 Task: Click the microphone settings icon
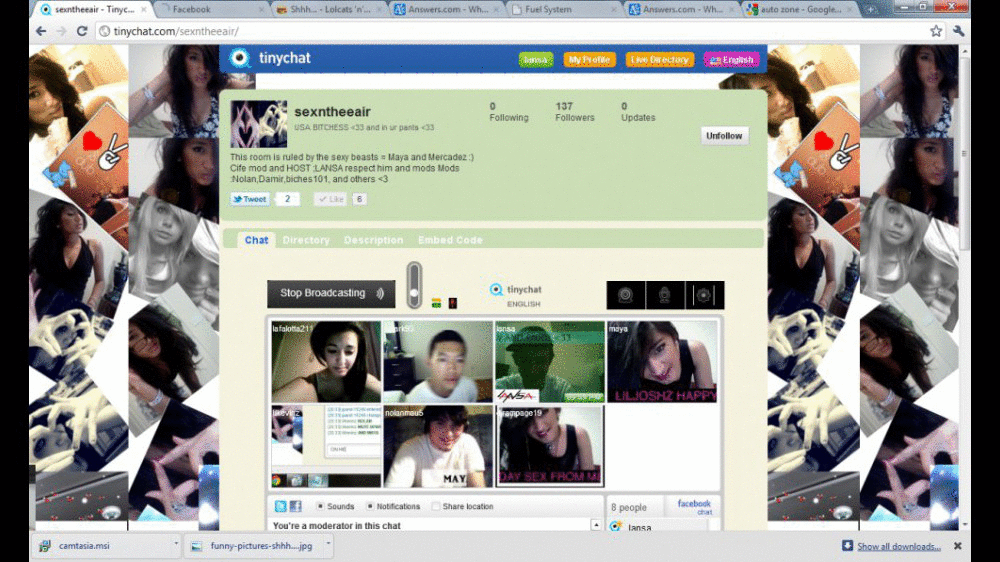[665, 295]
